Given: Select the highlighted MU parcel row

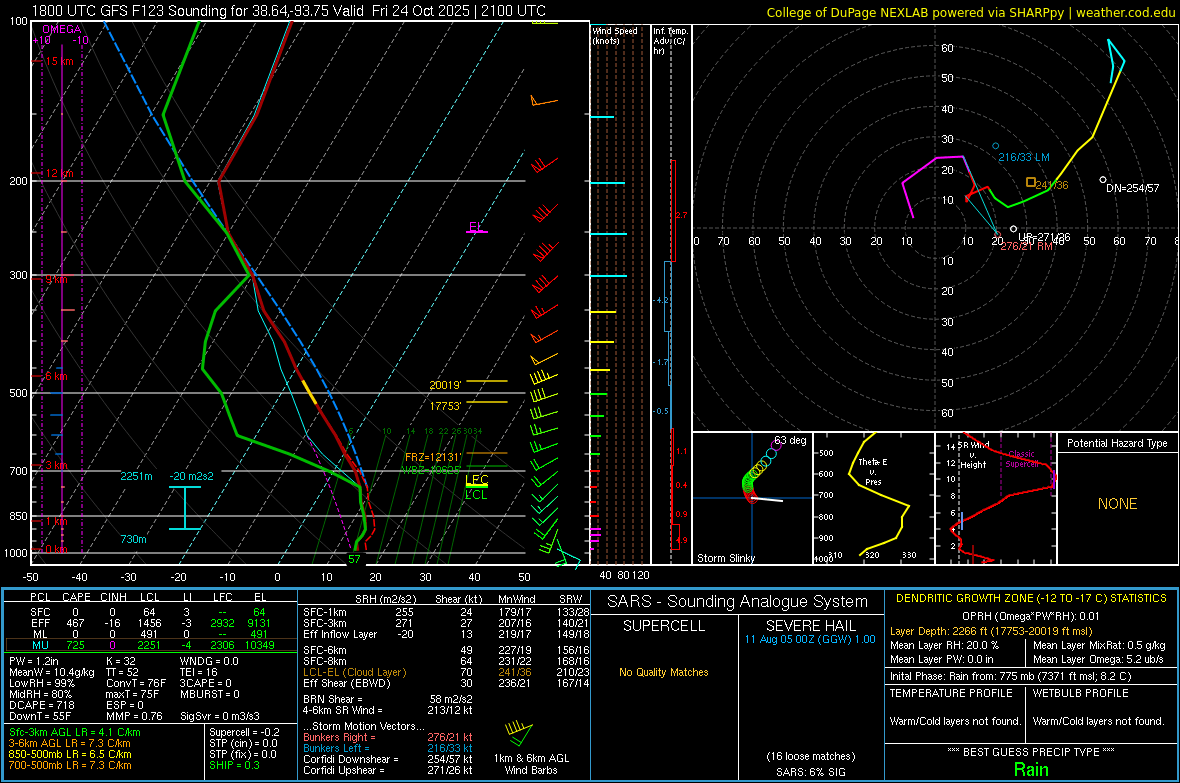Looking at the screenshot, I should click(151, 645).
